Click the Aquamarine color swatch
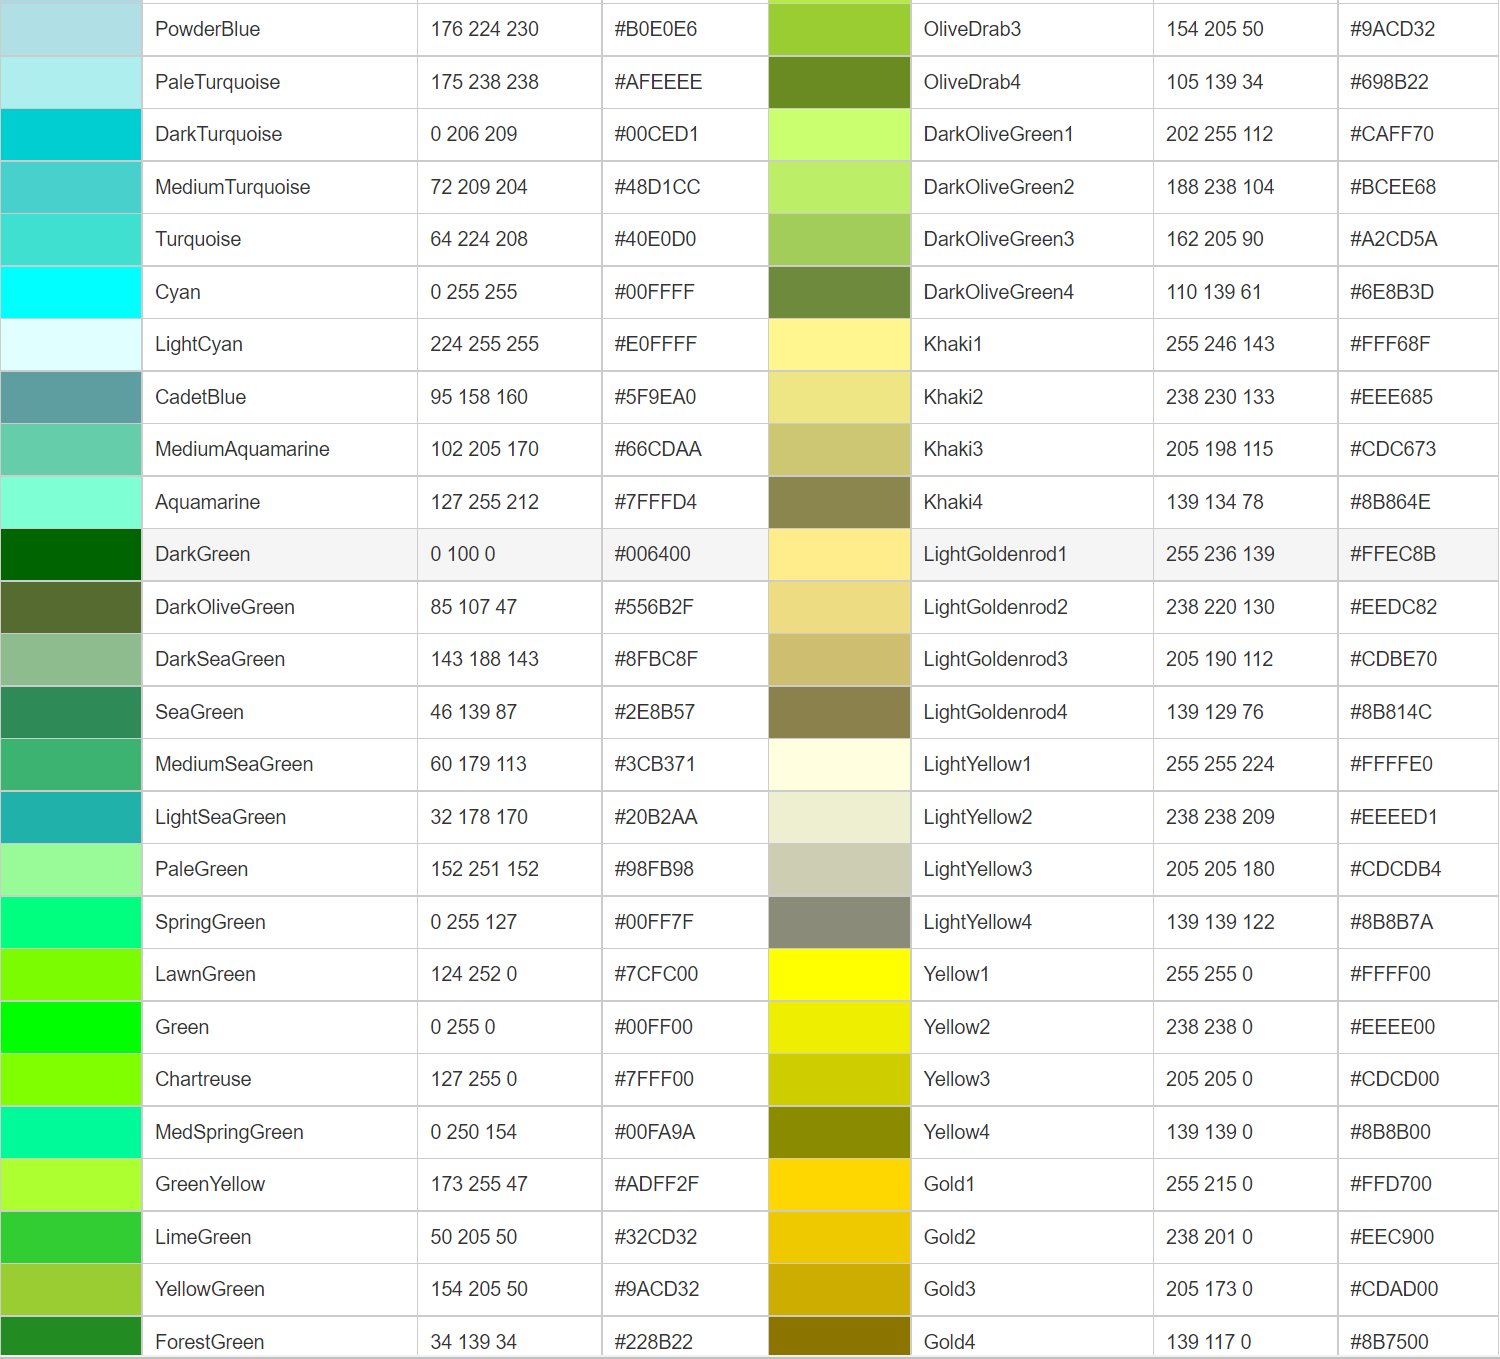This screenshot has height=1359, width=1500. tap(70, 501)
